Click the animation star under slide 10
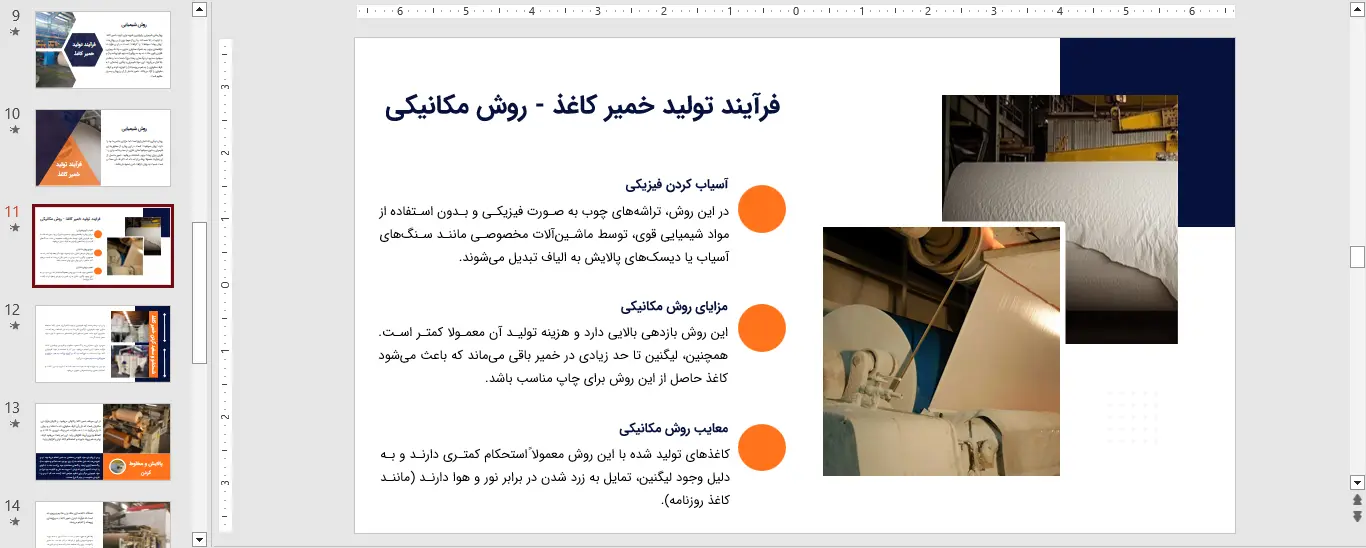Viewport: 1366px width, 548px height. pos(14,130)
